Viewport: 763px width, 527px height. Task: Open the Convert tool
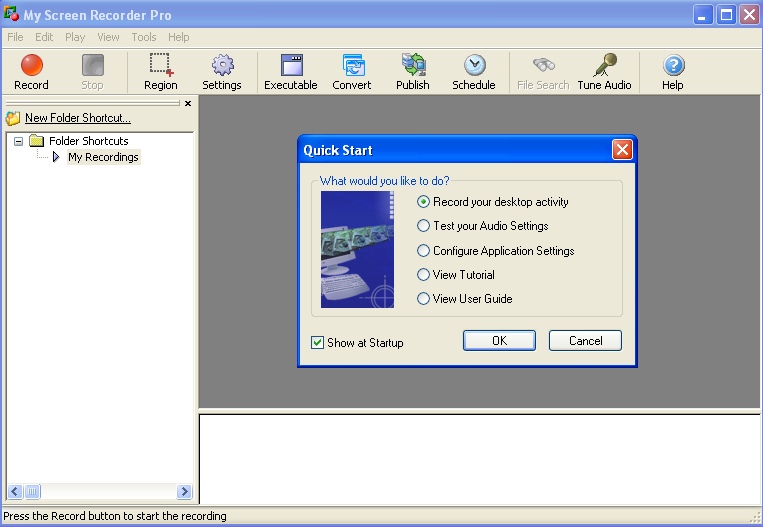[352, 72]
